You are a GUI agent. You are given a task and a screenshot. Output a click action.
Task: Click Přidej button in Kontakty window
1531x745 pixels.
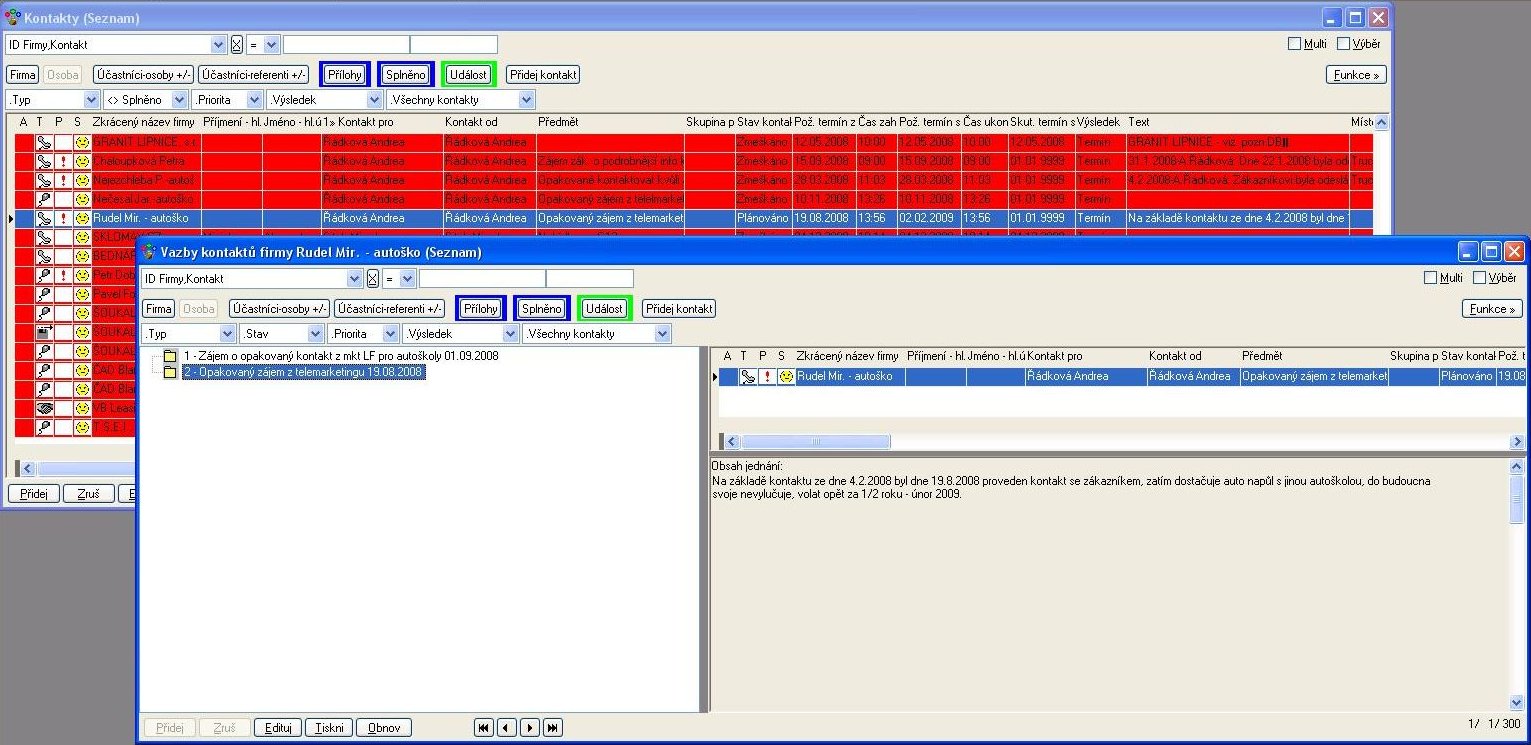33,494
